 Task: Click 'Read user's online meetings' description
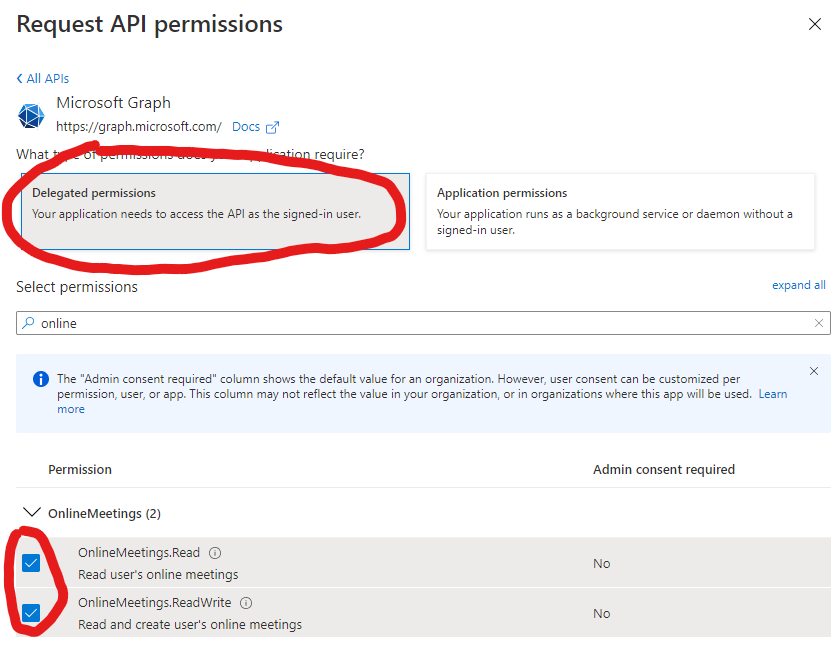tap(158, 575)
